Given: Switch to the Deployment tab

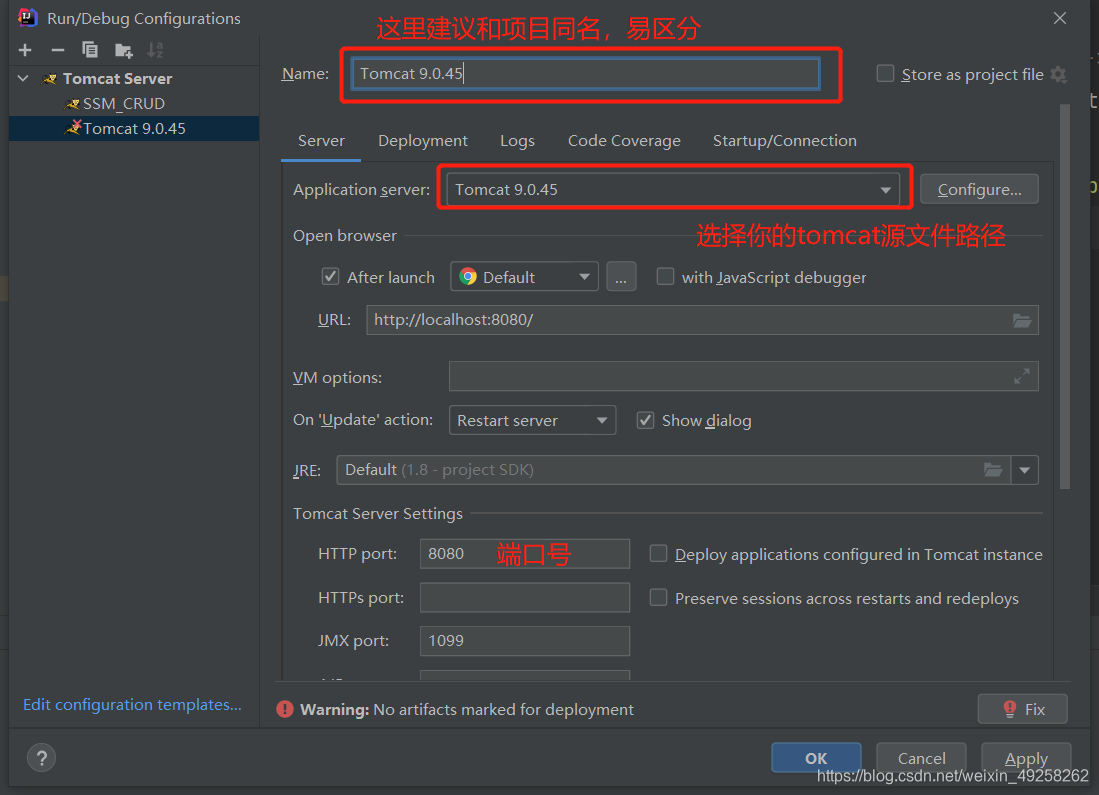Looking at the screenshot, I should (x=423, y=141).
